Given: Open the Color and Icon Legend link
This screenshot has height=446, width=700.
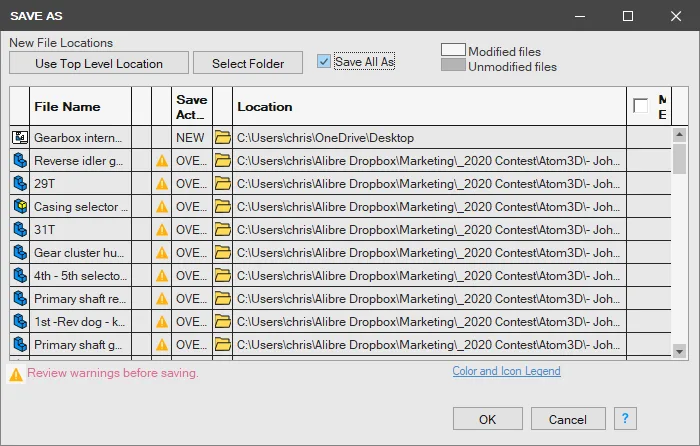Looking at the screenshot, I should click(506, 371).
